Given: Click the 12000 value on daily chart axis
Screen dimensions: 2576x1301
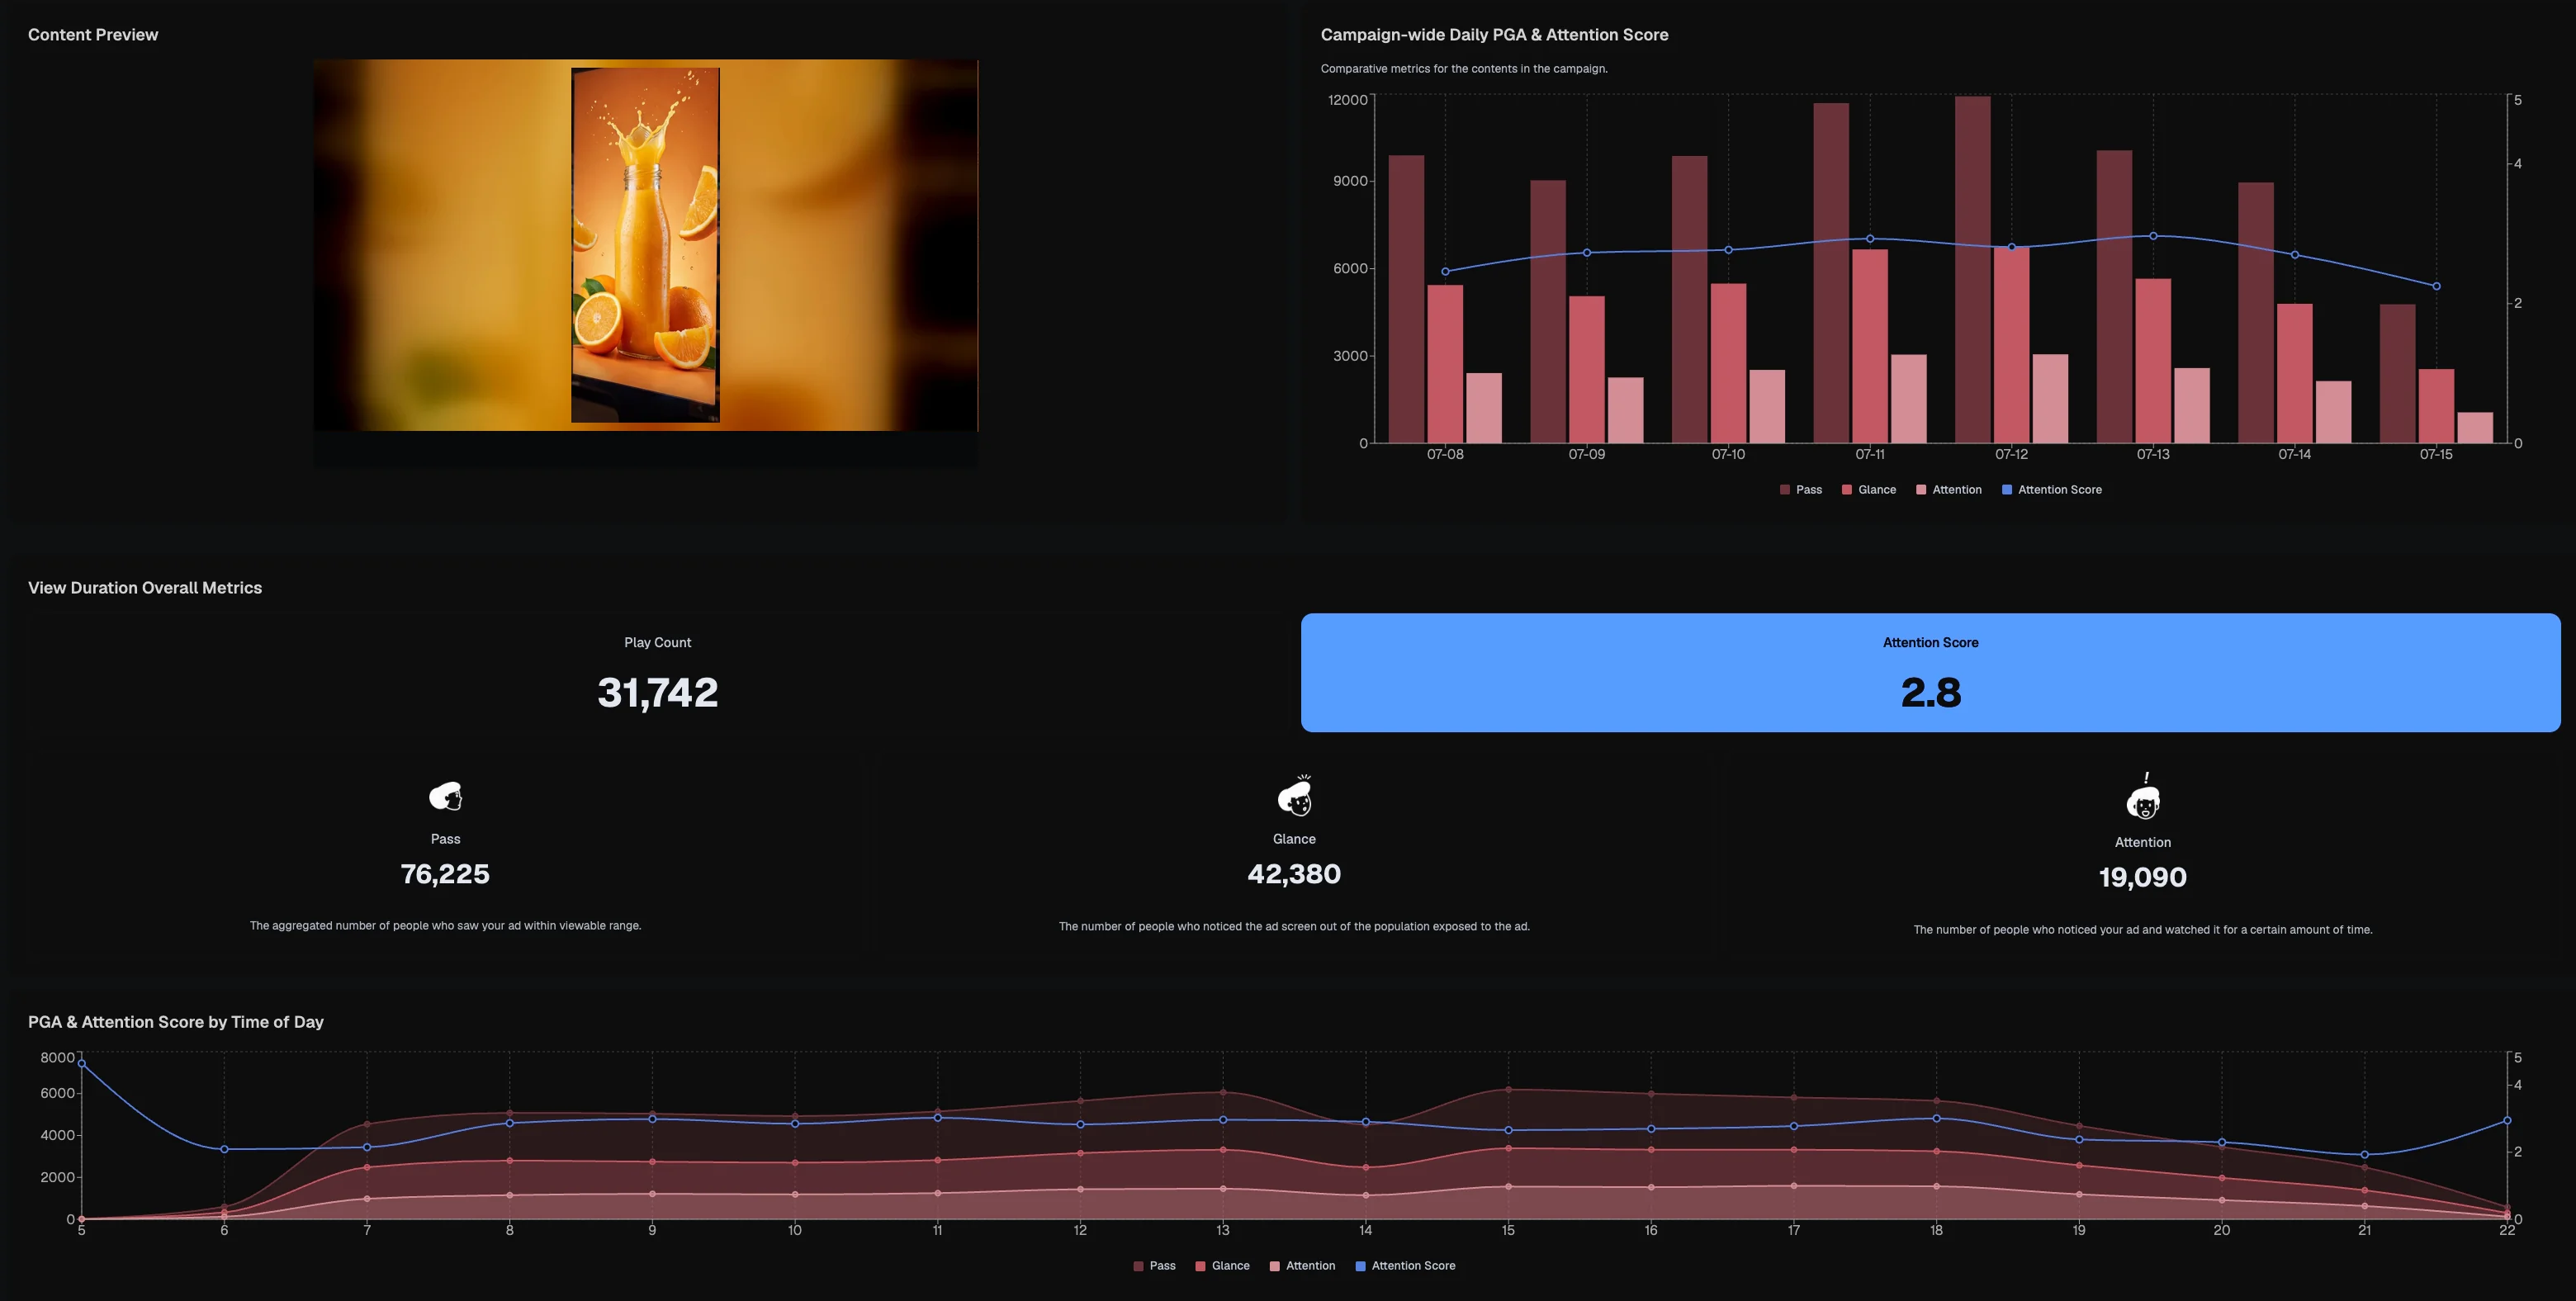Looking at the screenshot, I should click(x=1347, y=100).
